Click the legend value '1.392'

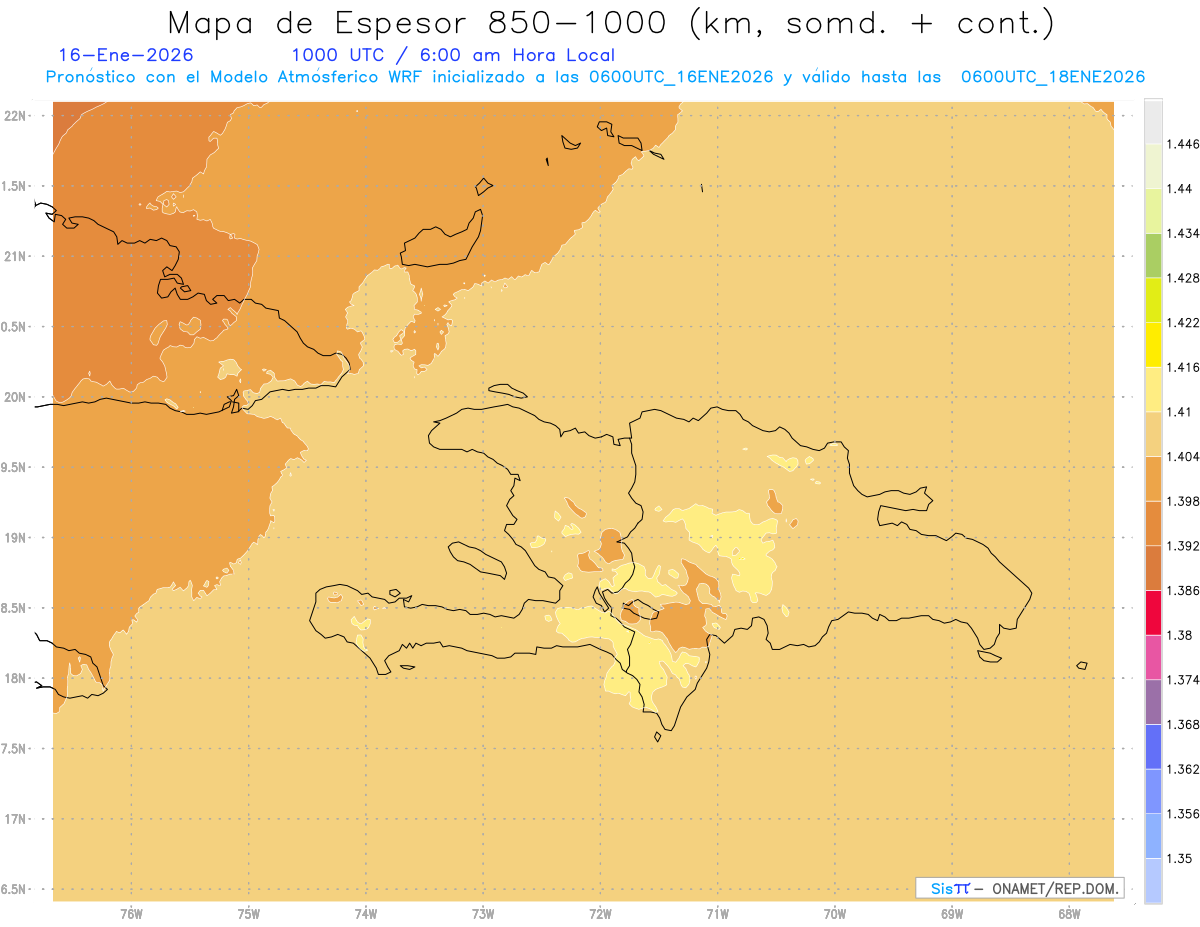1184,546
